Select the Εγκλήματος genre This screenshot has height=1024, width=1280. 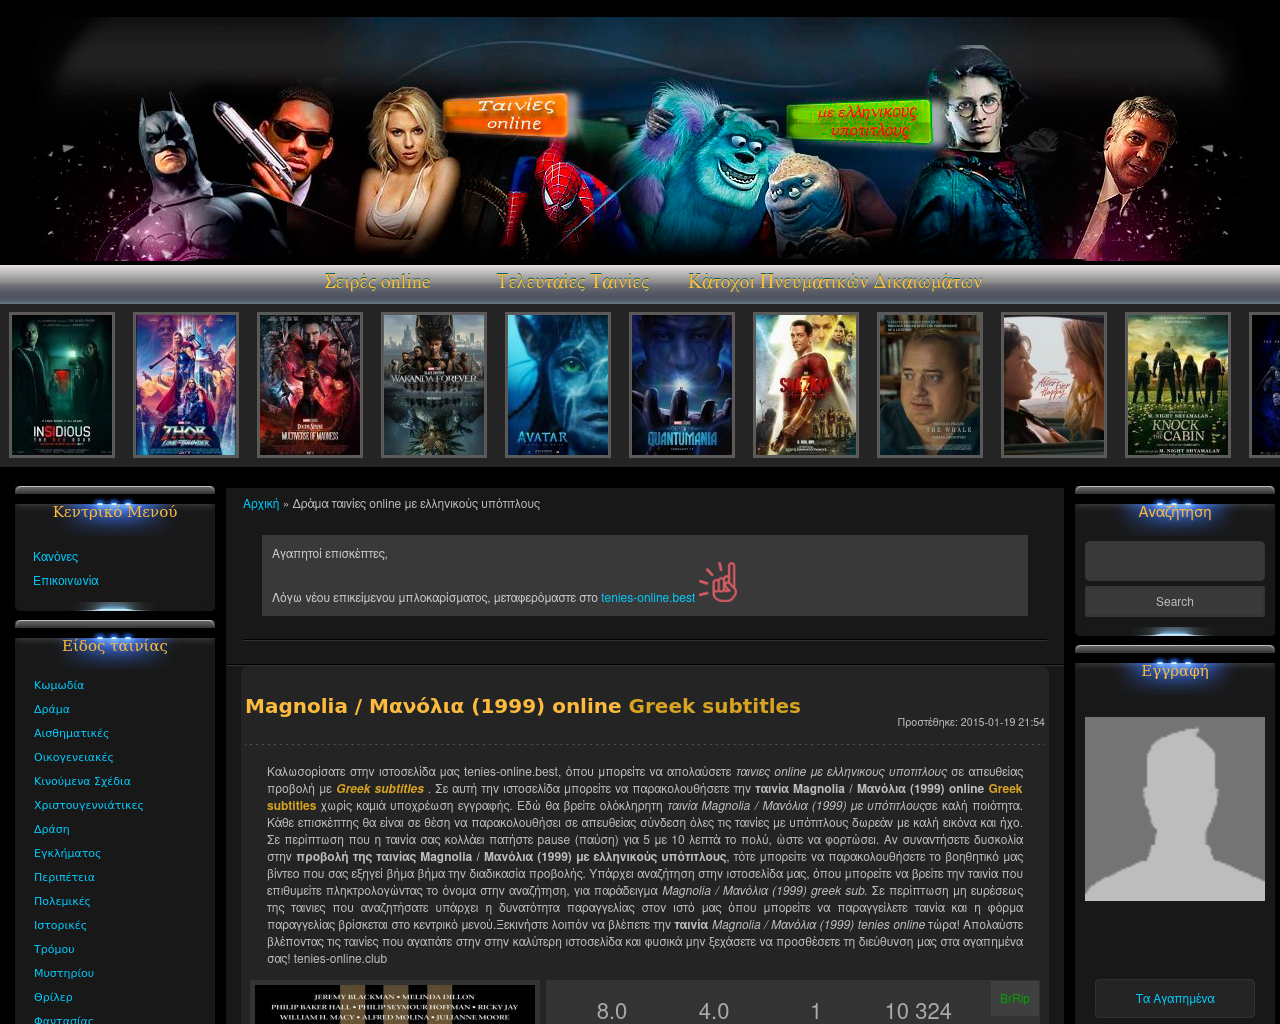(67, 853)
